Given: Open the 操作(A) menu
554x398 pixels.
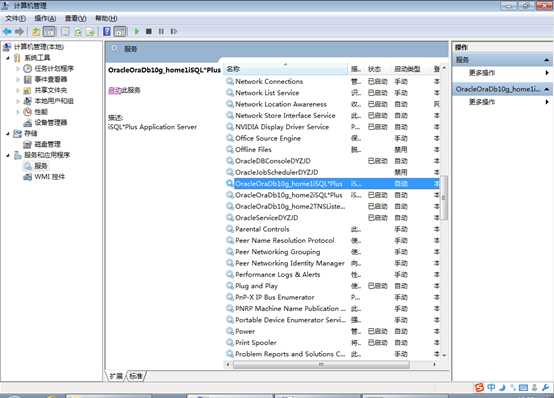Looking at the screenshot, I should point(45,18).
